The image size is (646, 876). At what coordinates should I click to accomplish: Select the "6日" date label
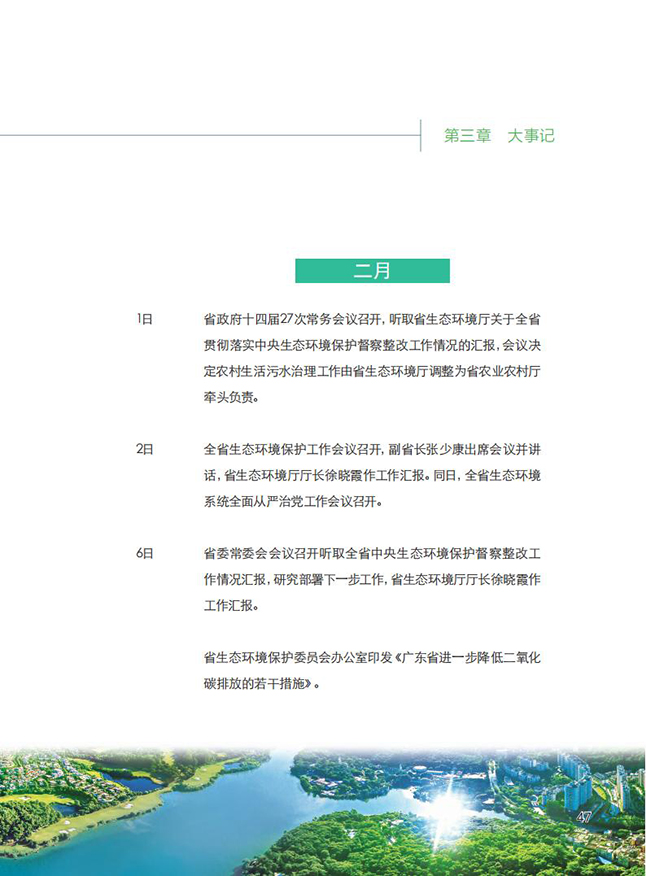145,553
